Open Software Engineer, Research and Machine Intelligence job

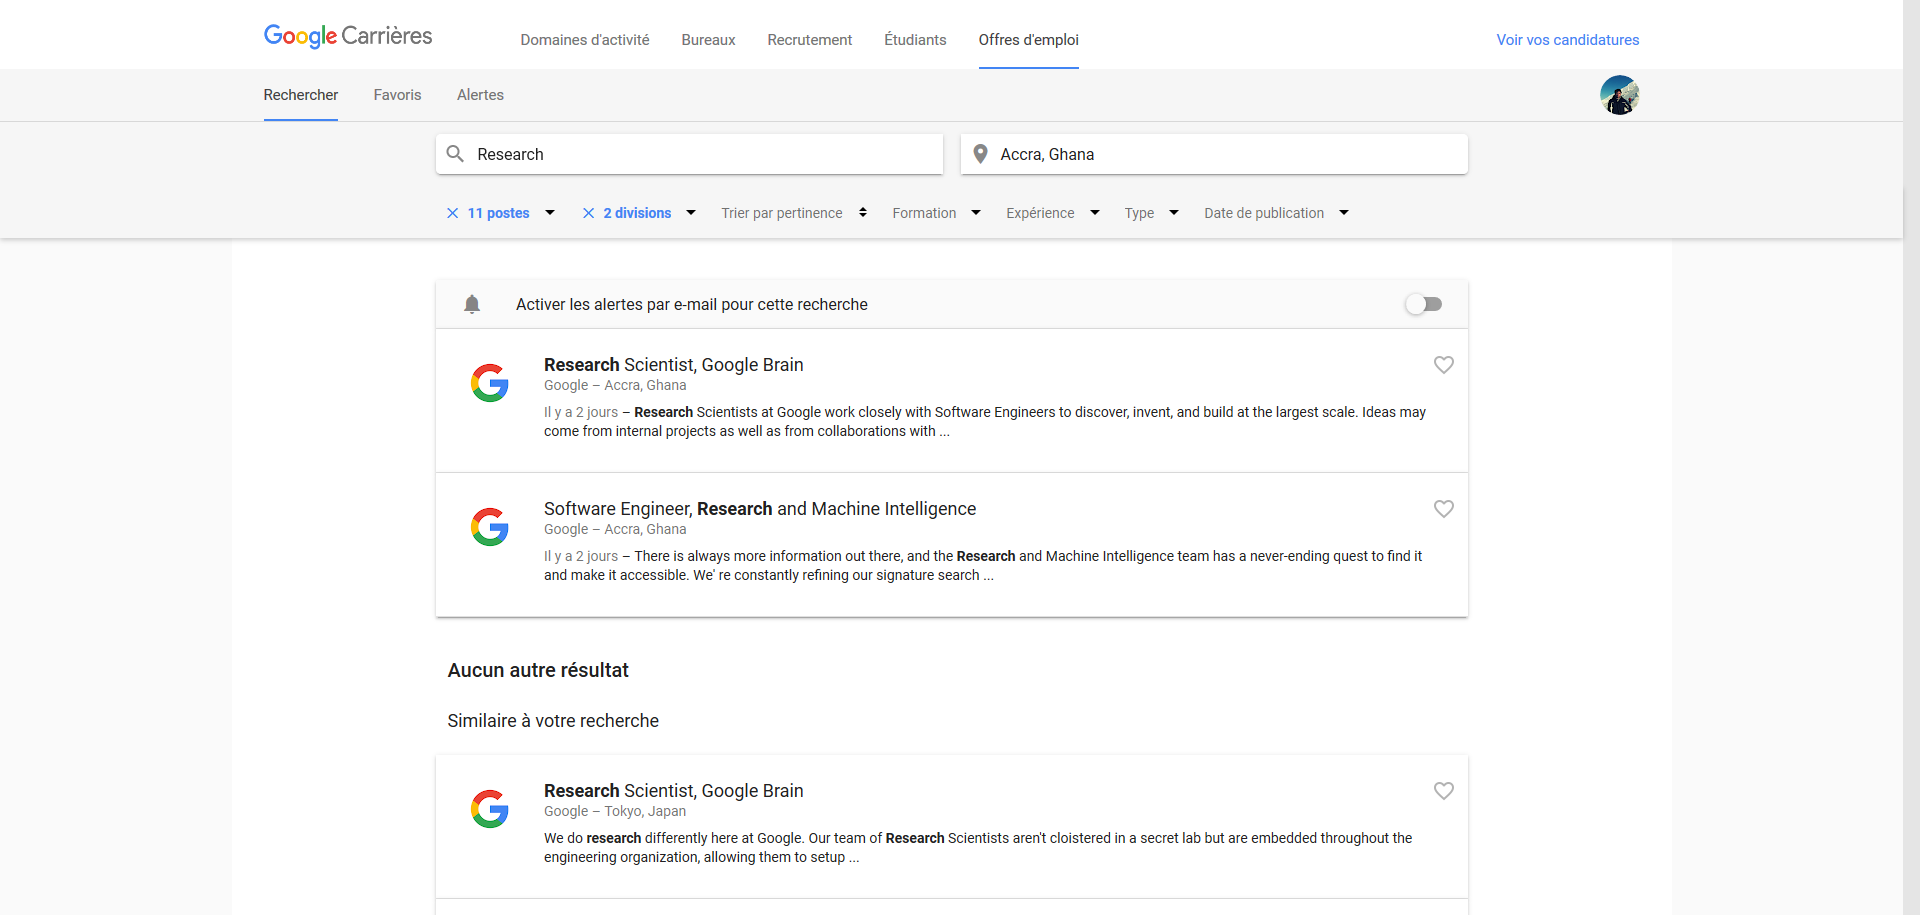pos(760,509)
